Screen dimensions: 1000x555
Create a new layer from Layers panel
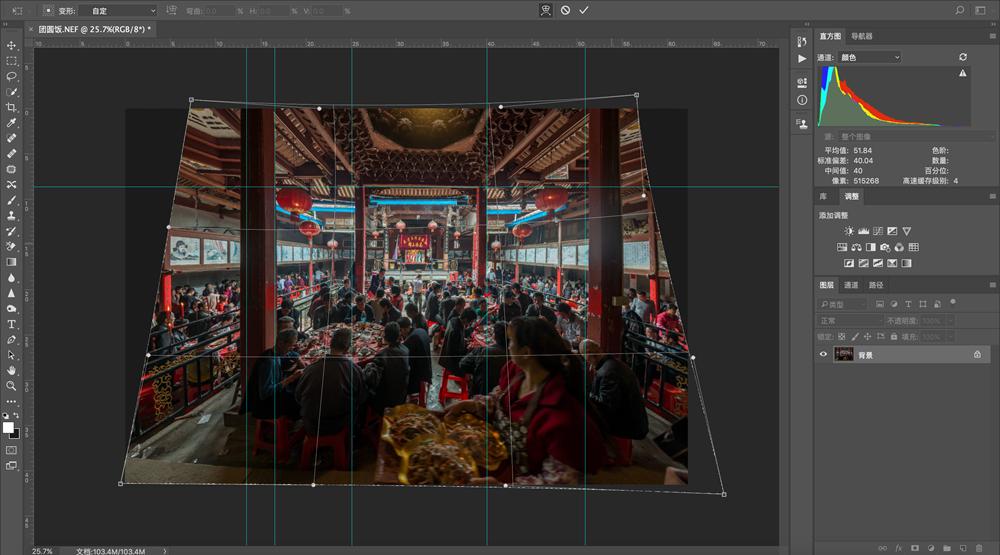pyautogui.click(x=964, y=548)
